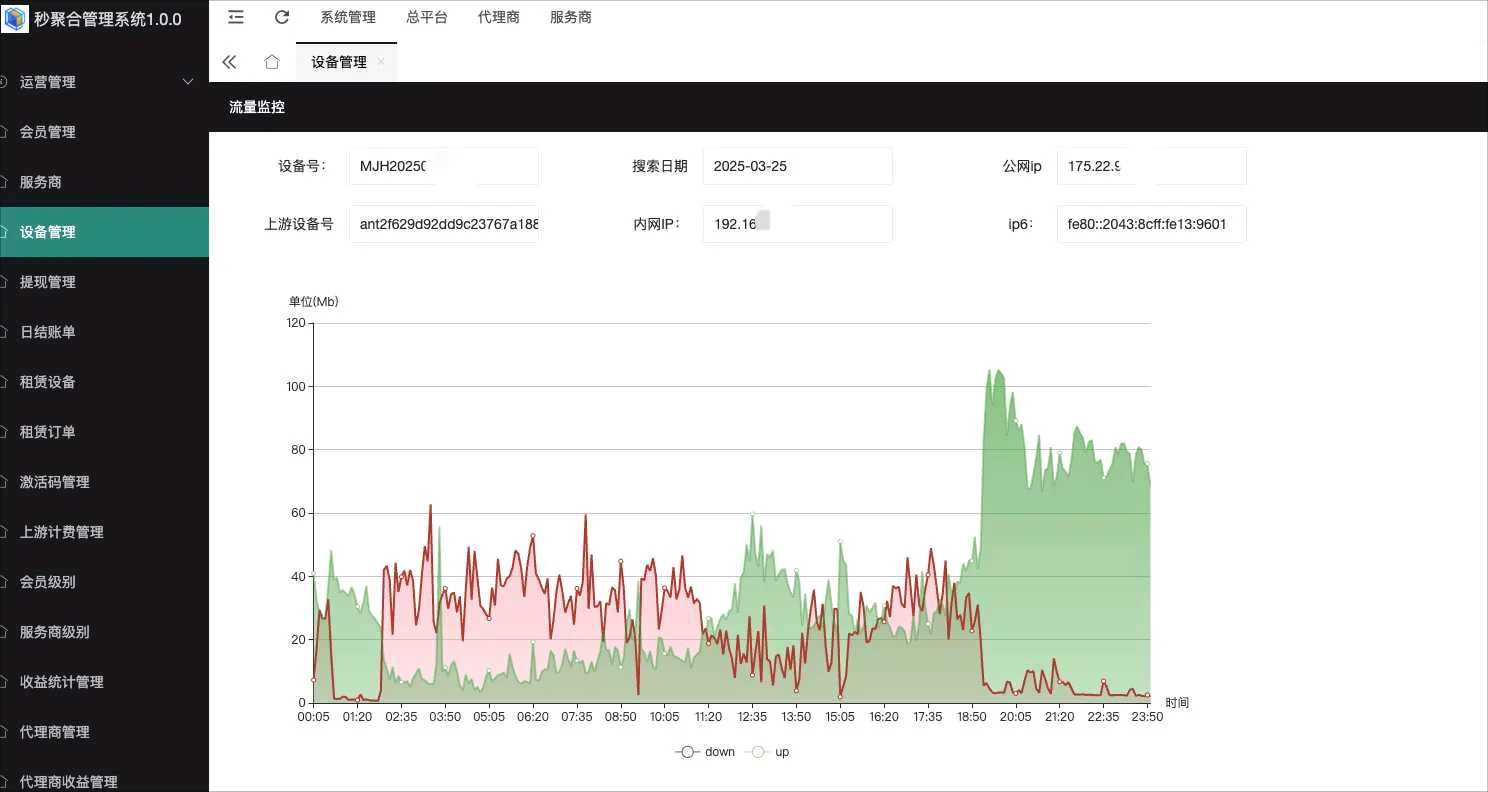Image resolution: width=1488 pixels, height=792 pixels.
Task: Open the 搜索日期 date picker field
Action: pos(797,166)
